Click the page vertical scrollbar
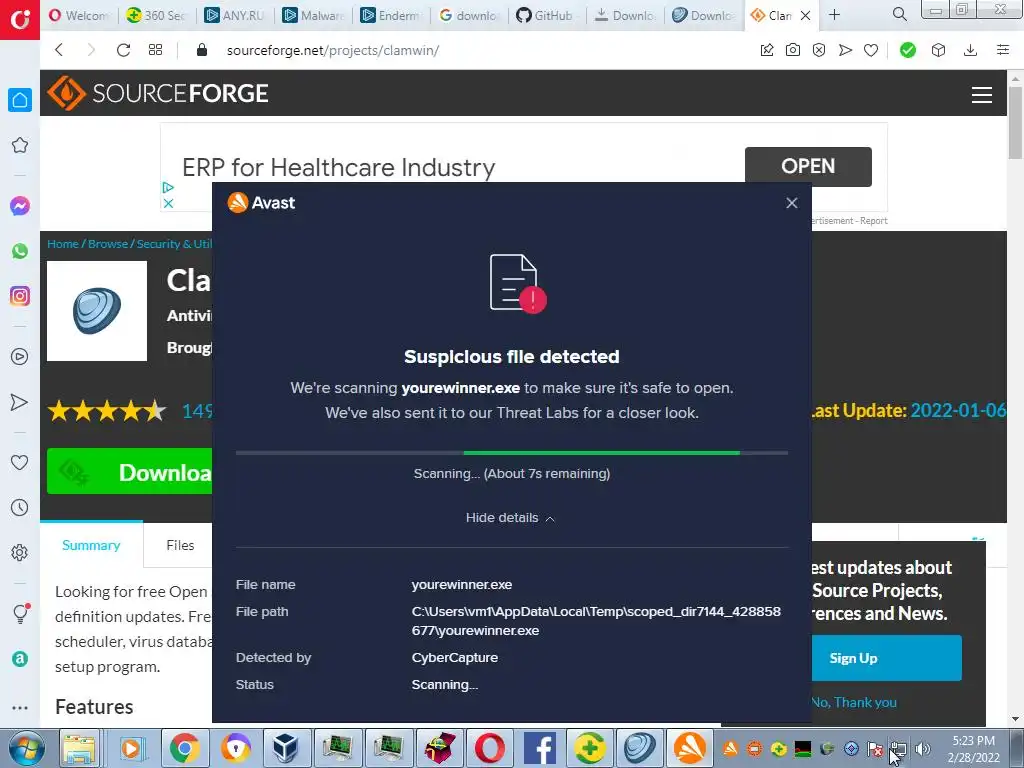 click(x=1015, y=124)
